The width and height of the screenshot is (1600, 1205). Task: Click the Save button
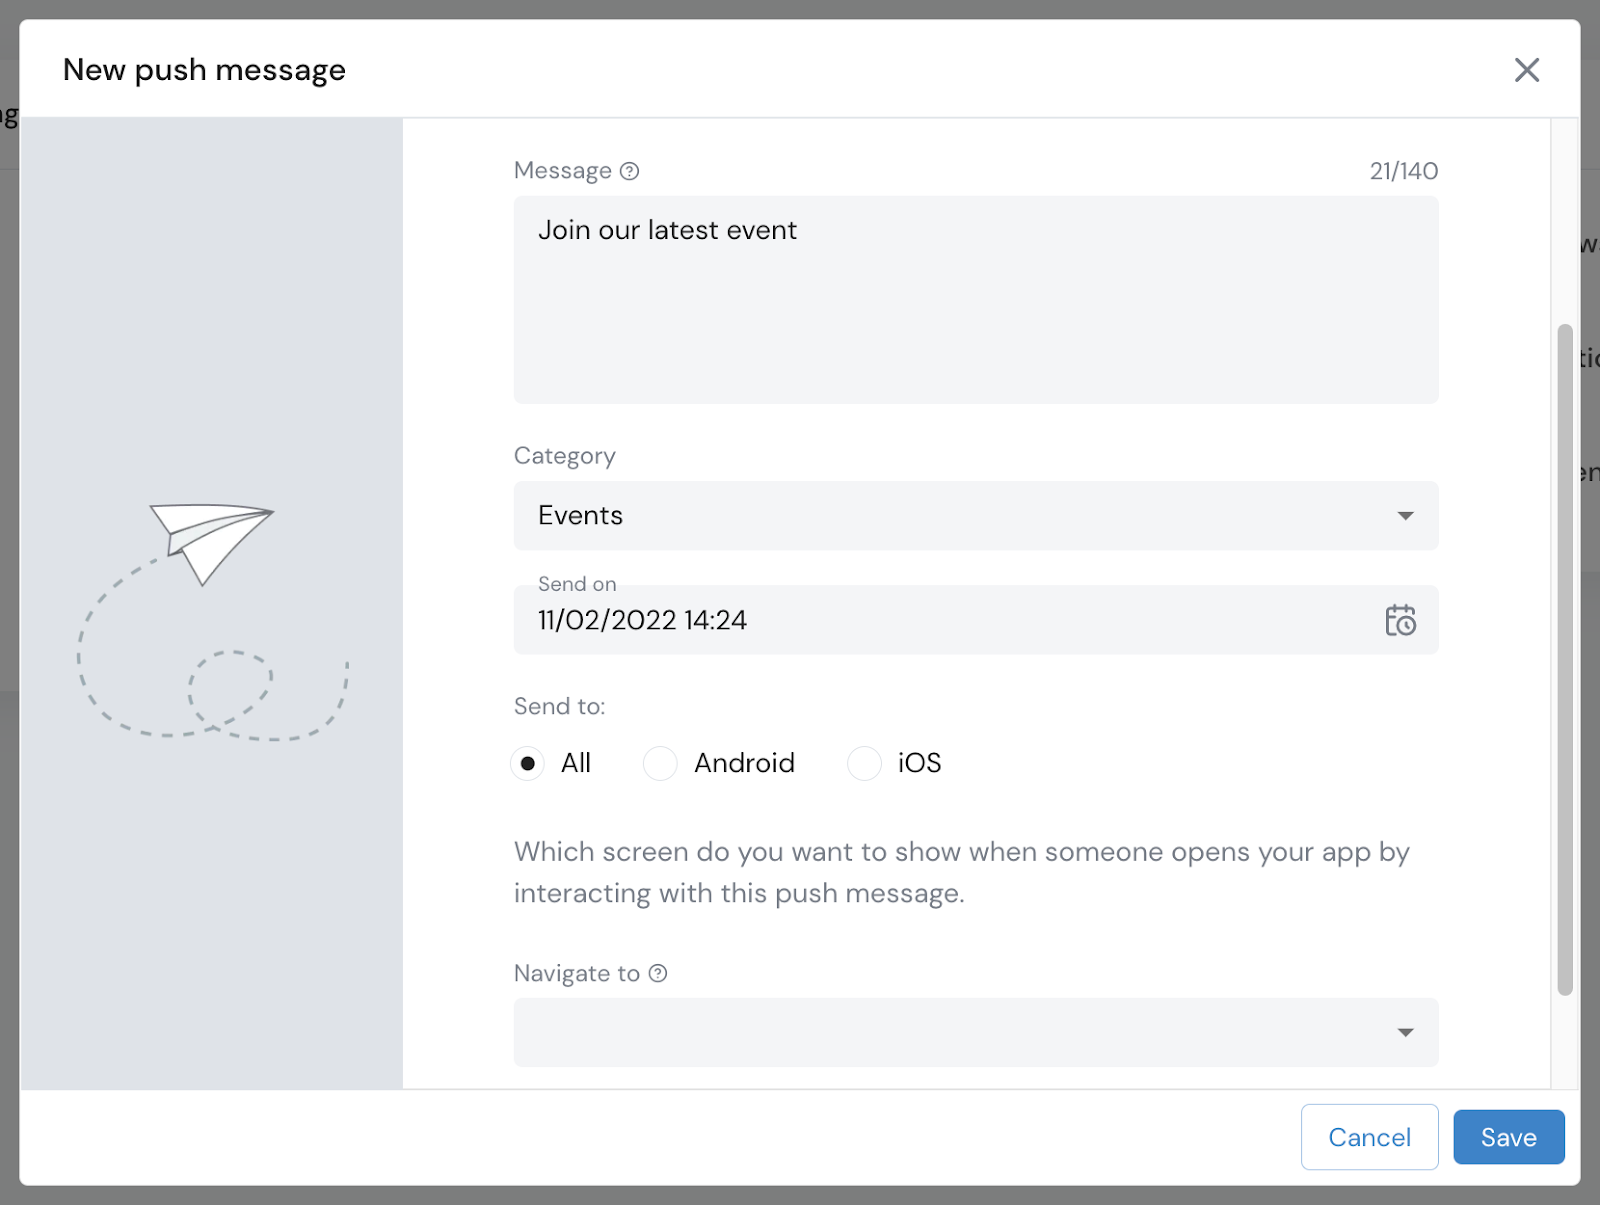pos(1508,1137)
